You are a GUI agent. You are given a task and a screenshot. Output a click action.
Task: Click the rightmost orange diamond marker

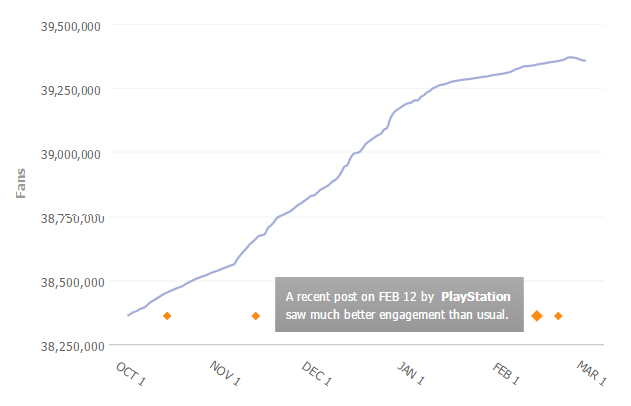point(558,316)
